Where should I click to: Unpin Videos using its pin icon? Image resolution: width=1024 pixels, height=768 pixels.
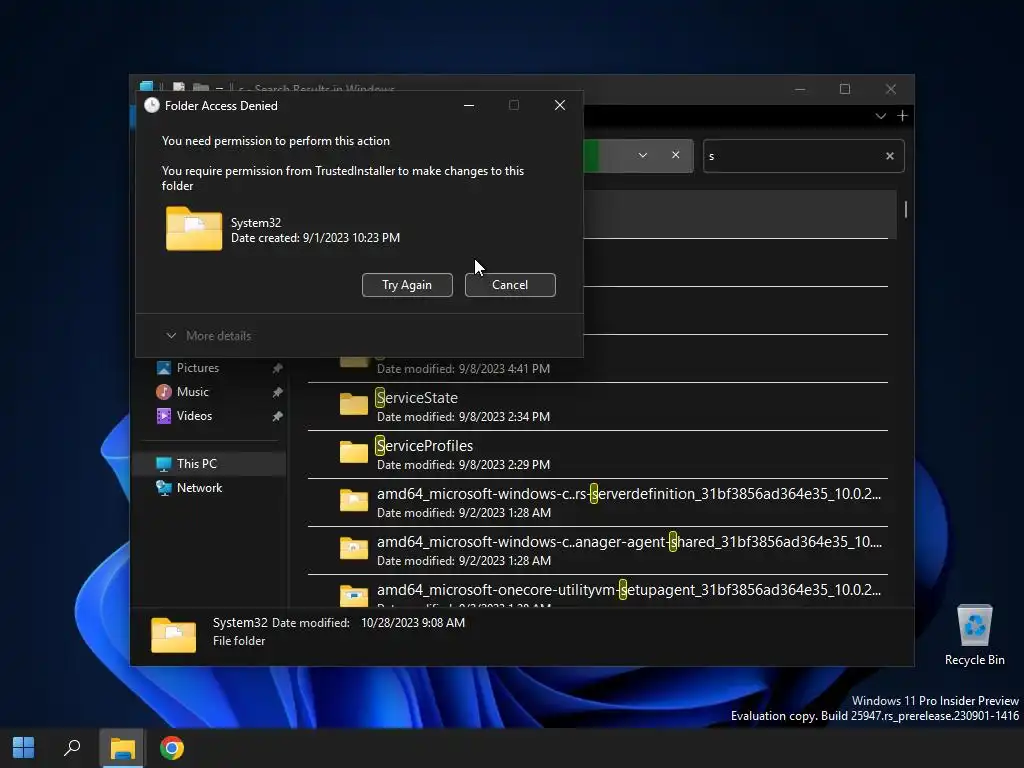[278, 417]
